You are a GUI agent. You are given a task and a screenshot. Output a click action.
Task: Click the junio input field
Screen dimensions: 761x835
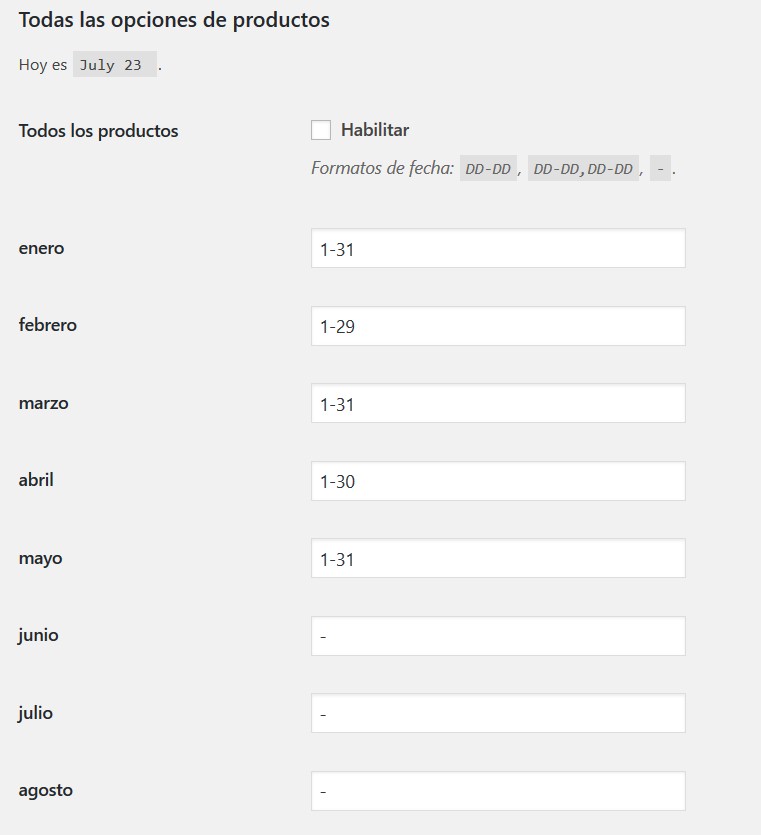498,636
